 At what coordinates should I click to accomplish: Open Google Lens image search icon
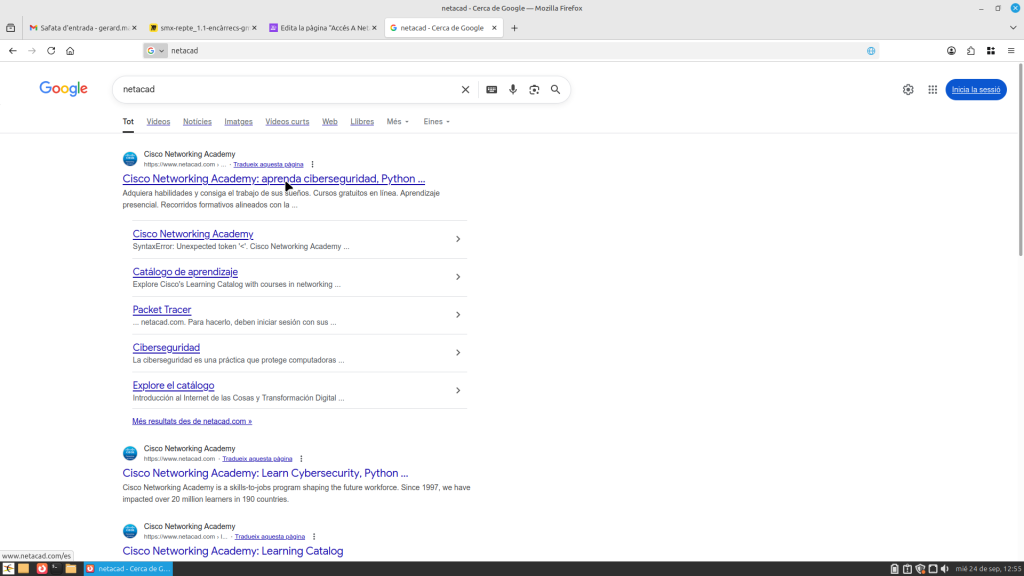534,90
